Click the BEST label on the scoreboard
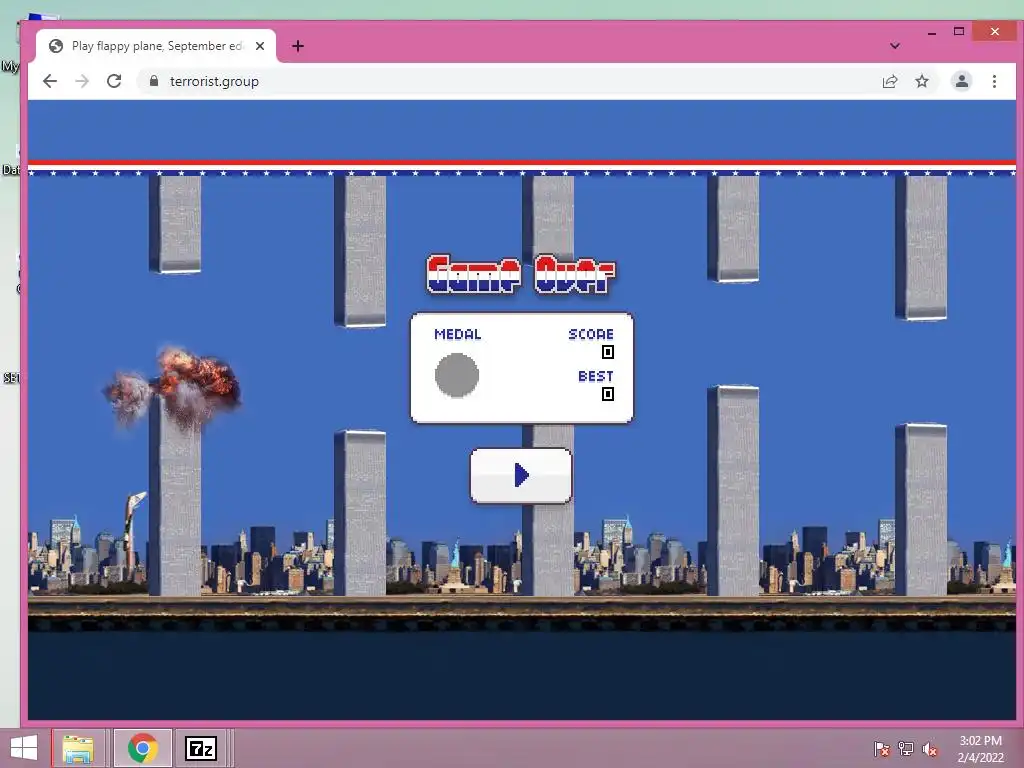Image resolution: width=1024 pixels, height=768 pixels. coord(596,376)
